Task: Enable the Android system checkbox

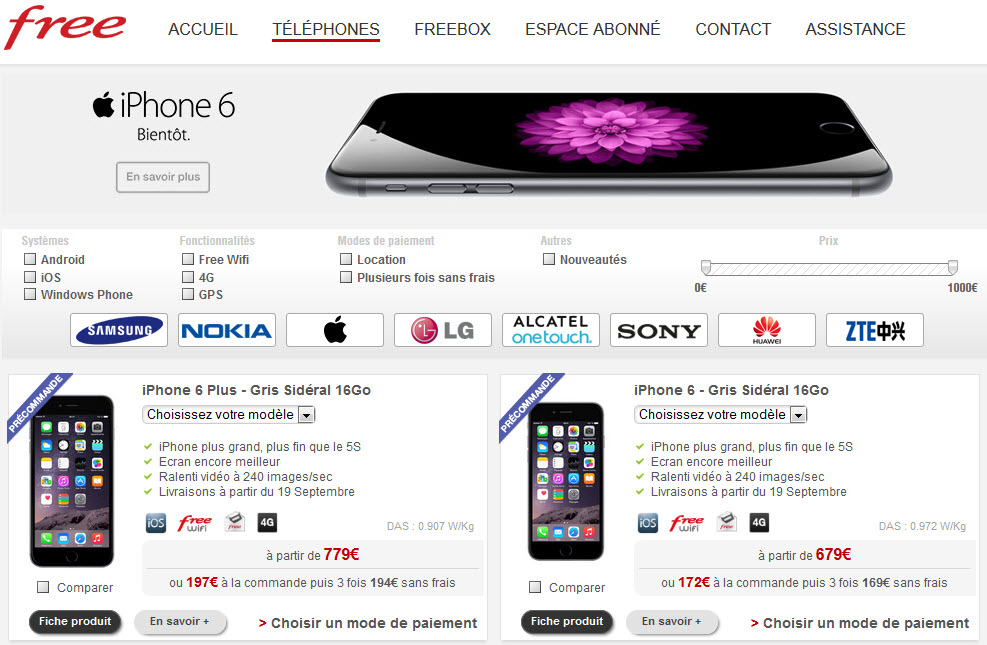Action: coord(30,259)
